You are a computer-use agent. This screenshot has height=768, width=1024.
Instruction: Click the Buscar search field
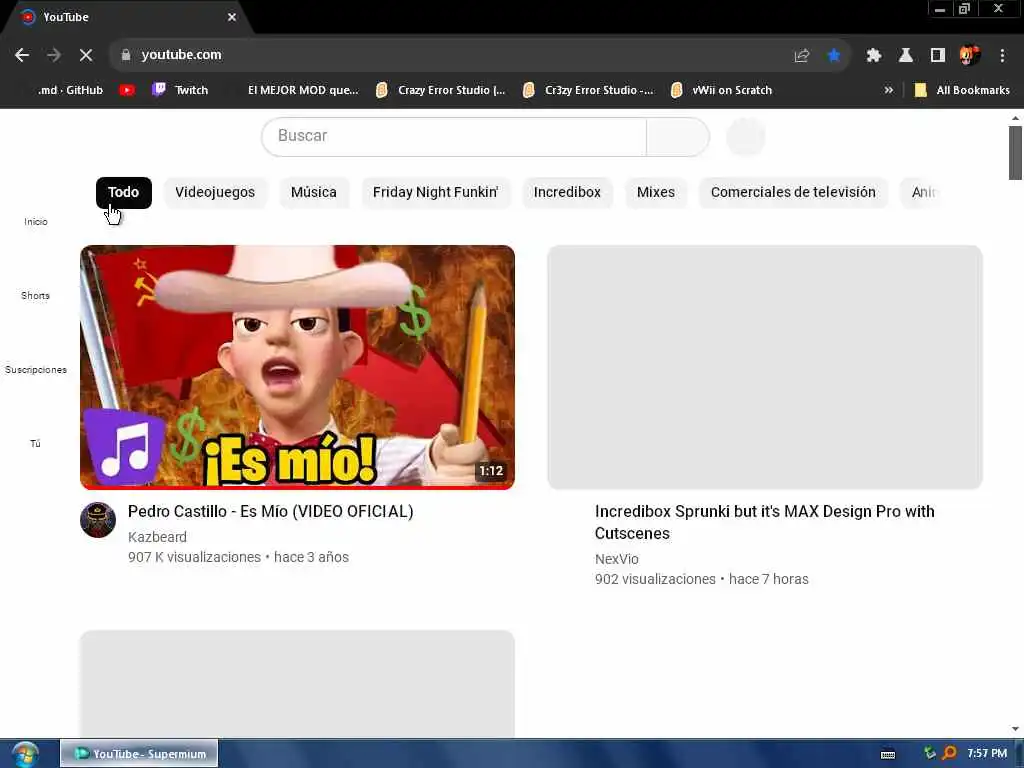(454, 136)
